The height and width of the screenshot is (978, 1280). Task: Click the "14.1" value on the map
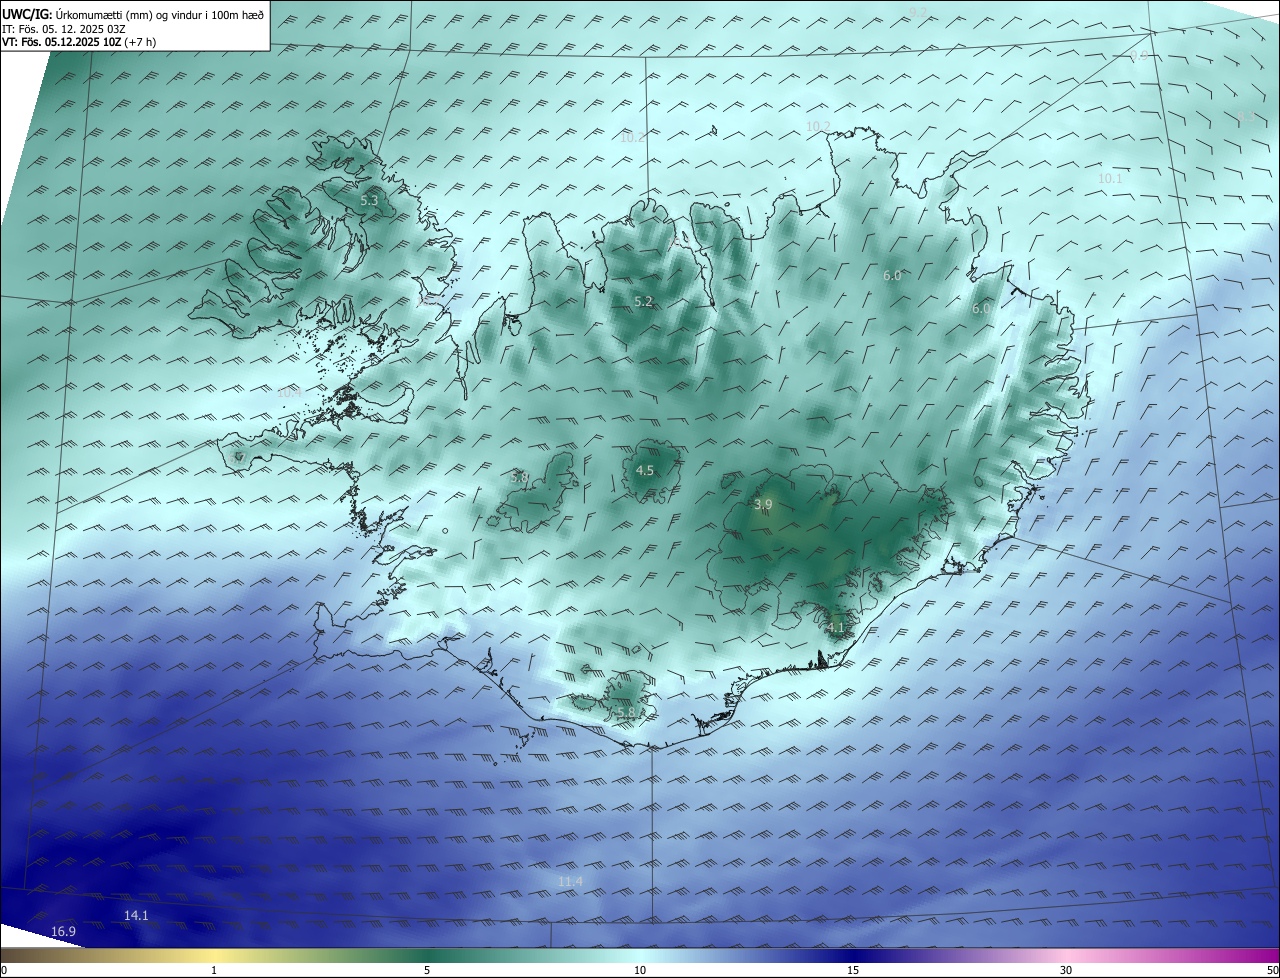pyautogui.click(x=136, y=915)
